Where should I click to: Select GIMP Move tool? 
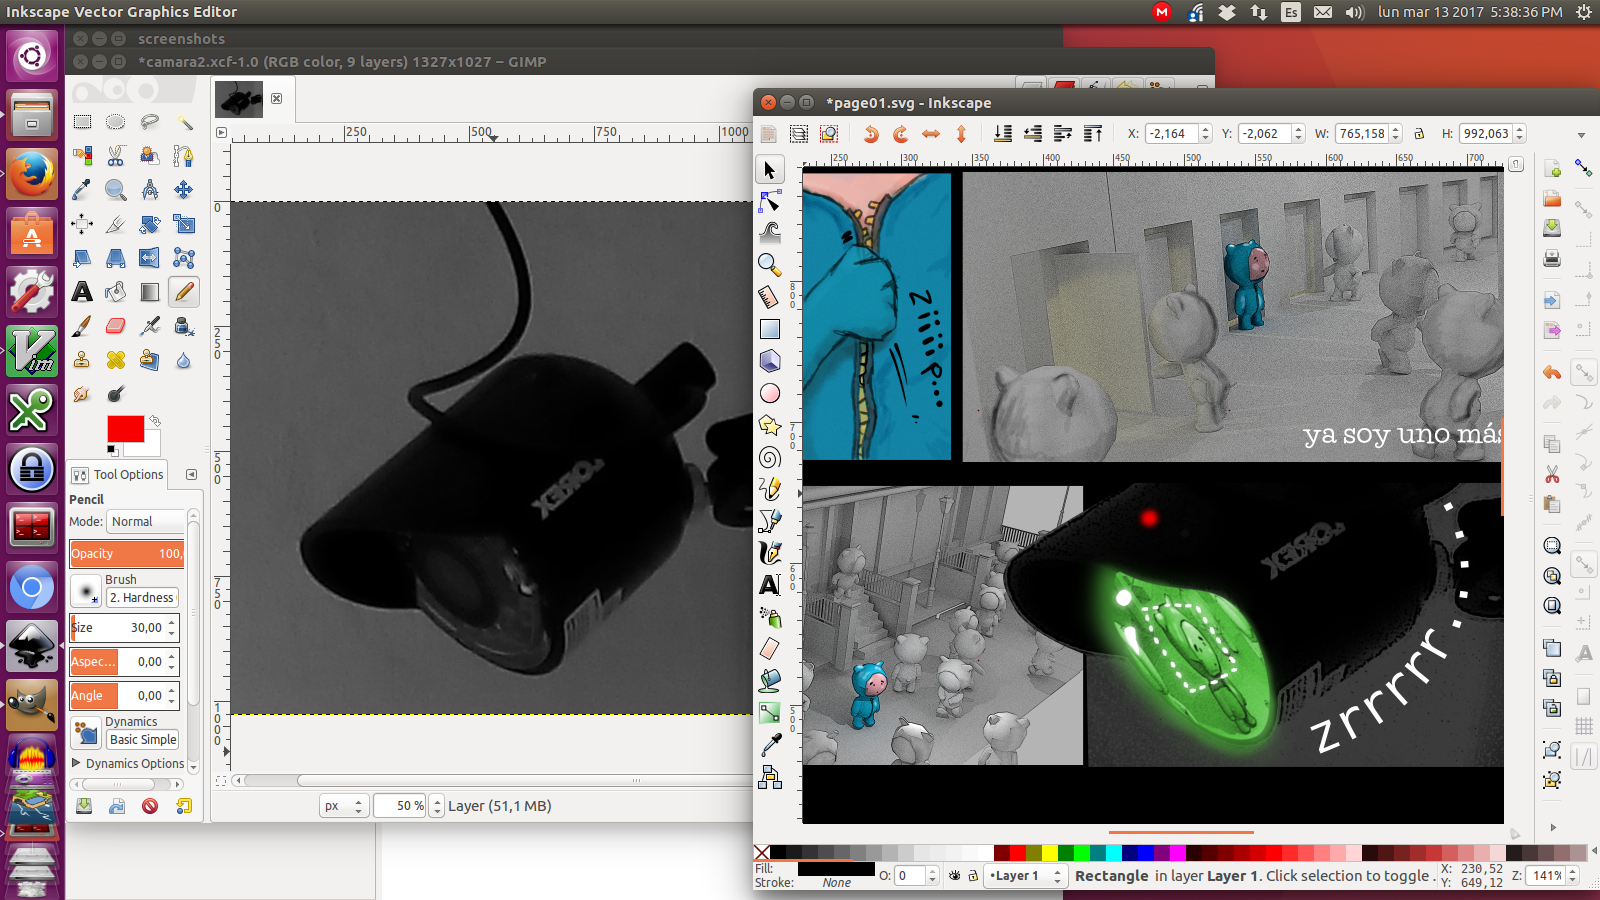184,190
